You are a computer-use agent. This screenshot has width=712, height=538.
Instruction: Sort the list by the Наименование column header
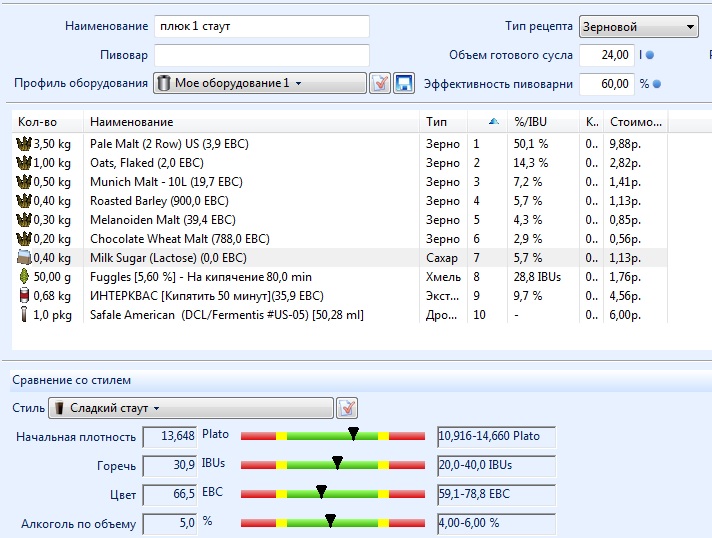coord(250,121)
